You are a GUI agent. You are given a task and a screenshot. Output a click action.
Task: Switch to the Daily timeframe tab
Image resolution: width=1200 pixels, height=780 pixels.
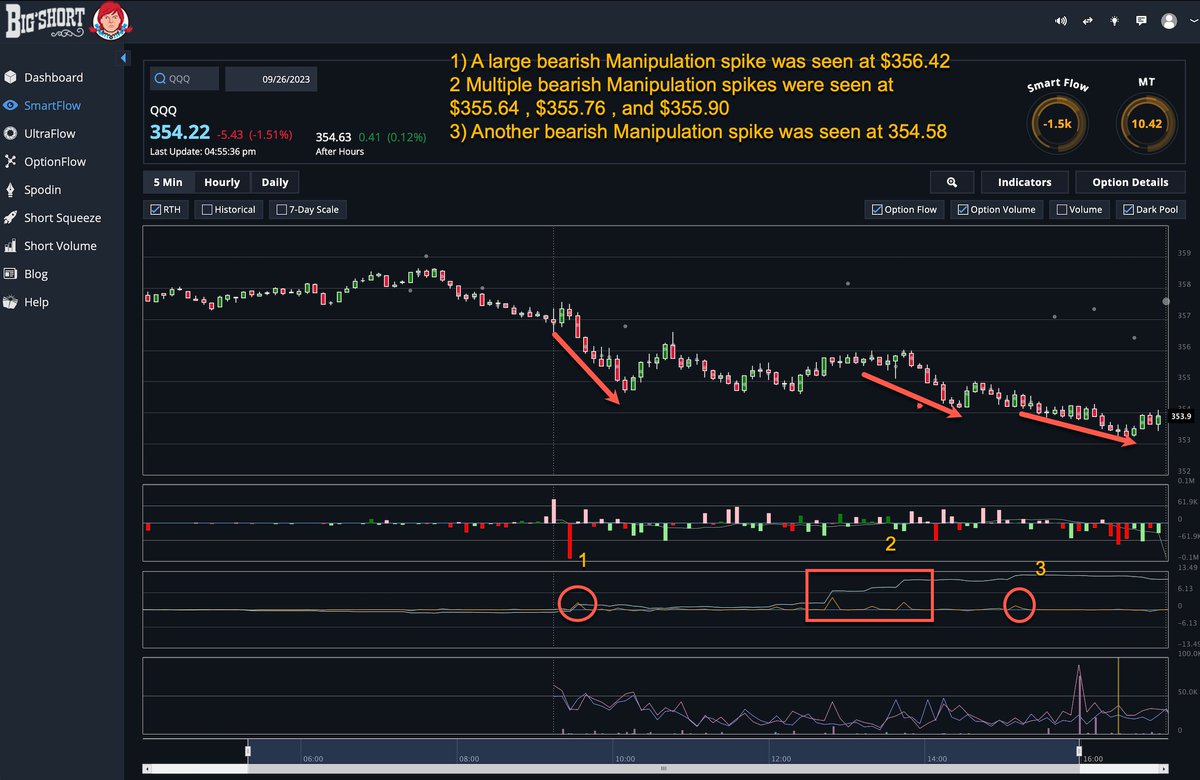275,182
